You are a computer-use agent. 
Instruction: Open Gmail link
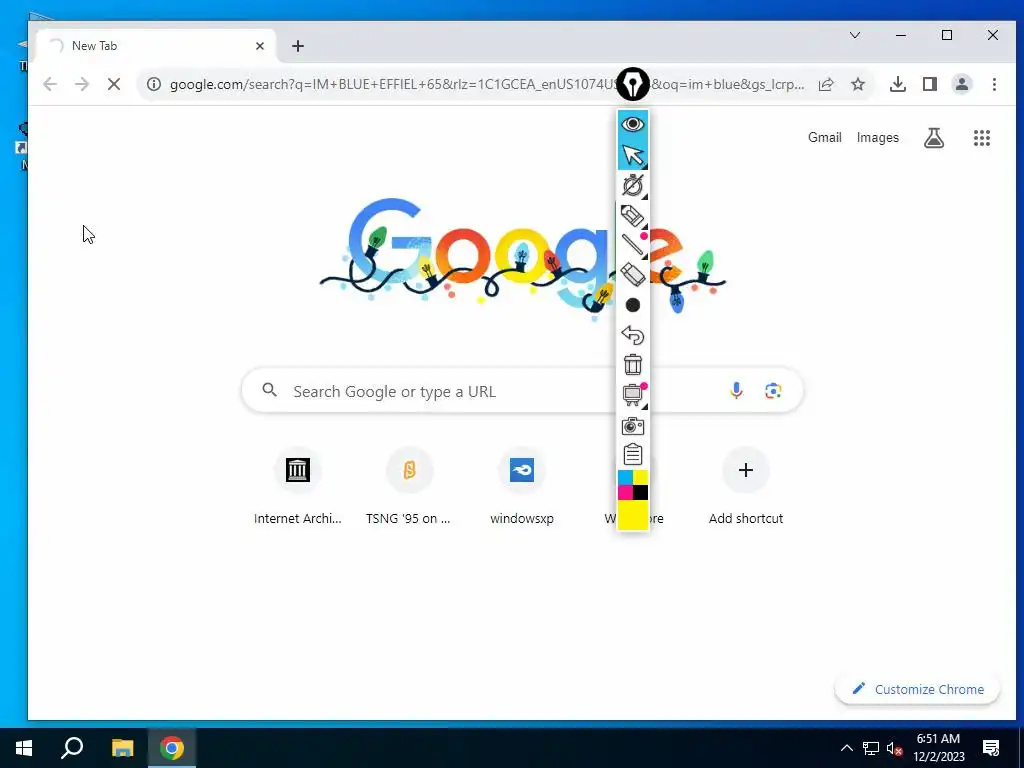[825, 138]
